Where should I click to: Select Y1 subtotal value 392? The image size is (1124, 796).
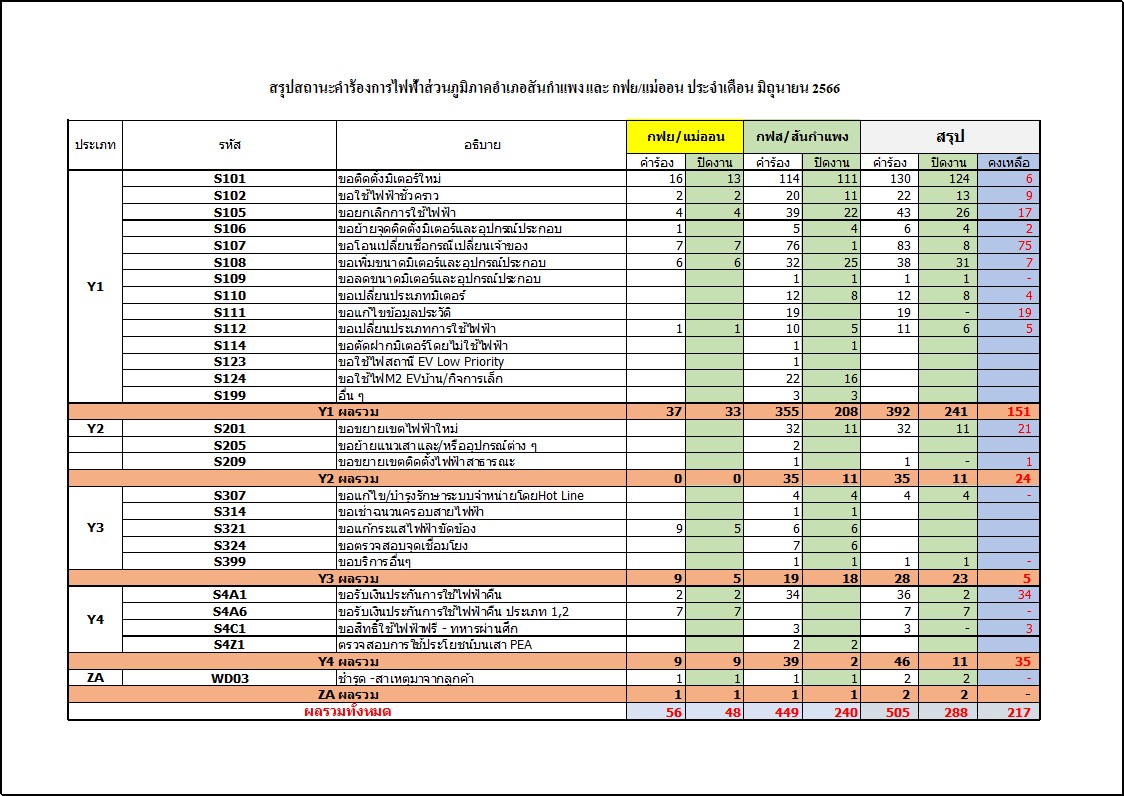[897, 412]
